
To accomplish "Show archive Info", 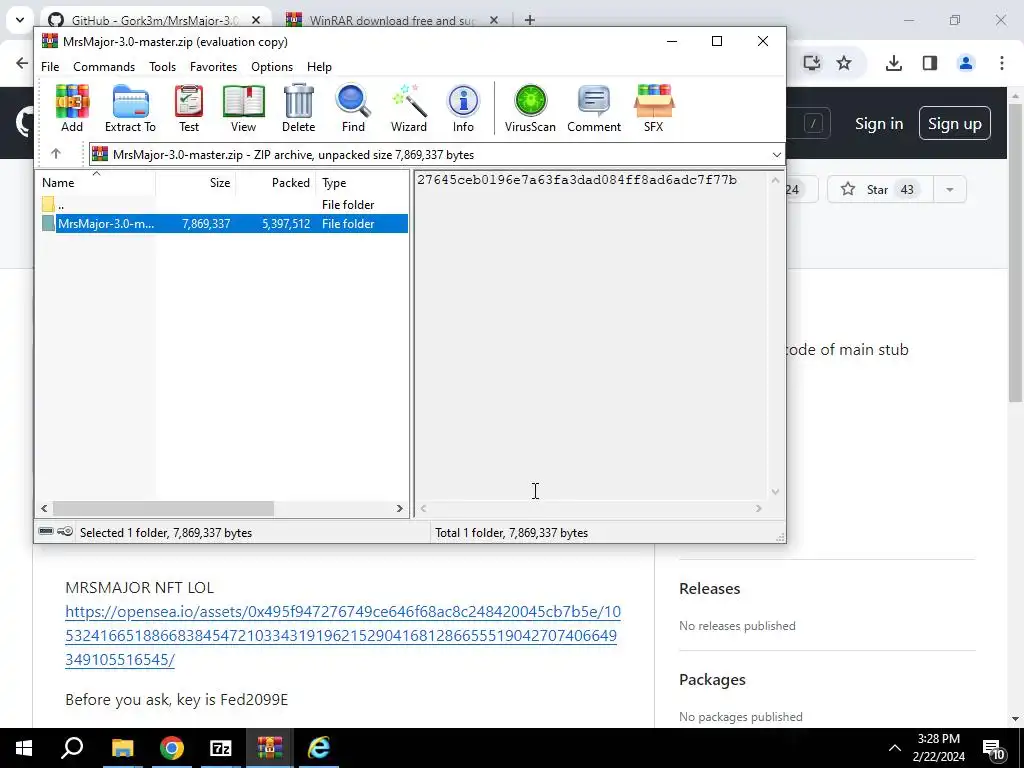I will pos(463,108).
